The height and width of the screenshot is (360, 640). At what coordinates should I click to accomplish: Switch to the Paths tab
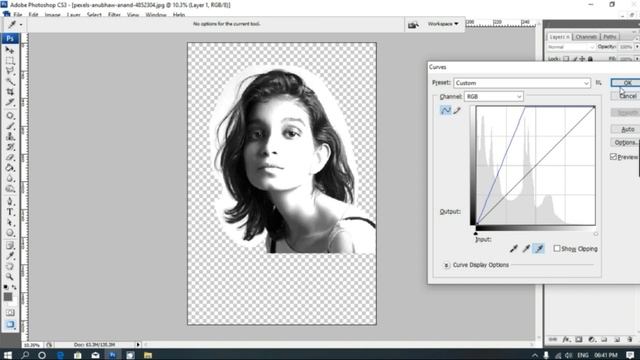click(x=609, y=37)
